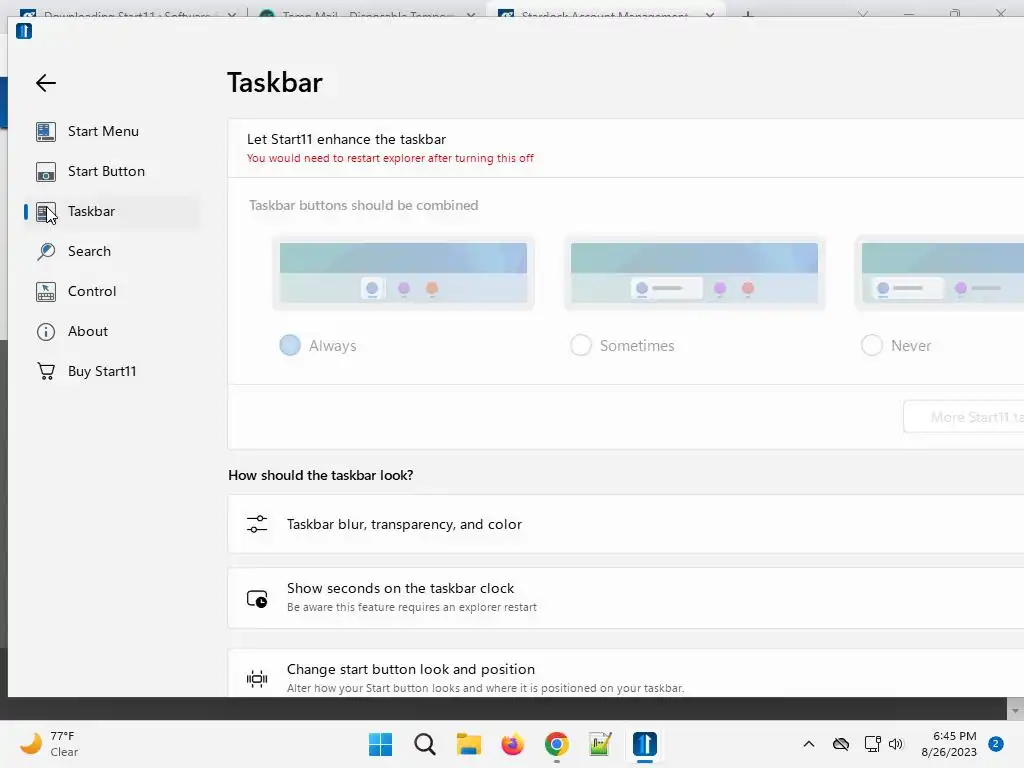The image size is (1024, 768).
Task: Open the About page
Action: [111, 331]
